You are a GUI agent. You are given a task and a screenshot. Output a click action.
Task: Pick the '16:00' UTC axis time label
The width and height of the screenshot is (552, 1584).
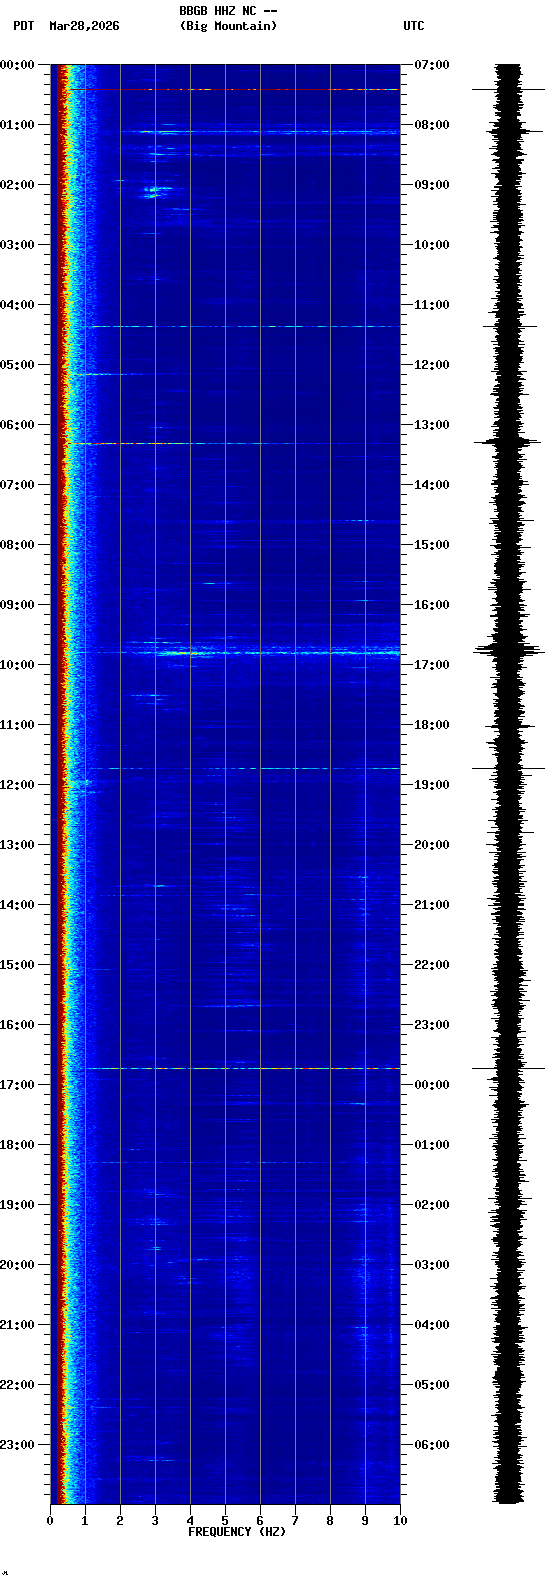point(431,605)
